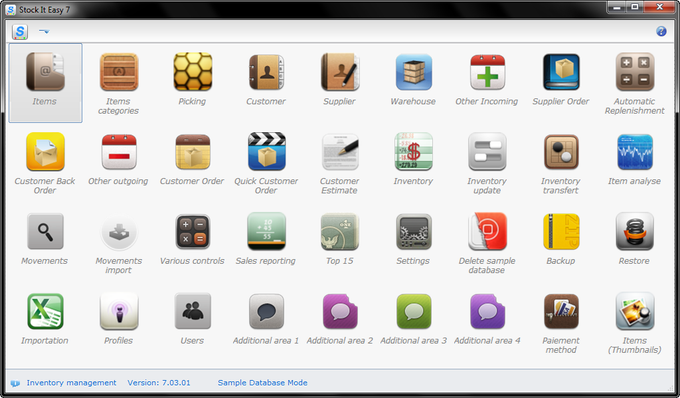680x398 pixels.
Task: Launch Automatic Replenishment
Action: 635,72
